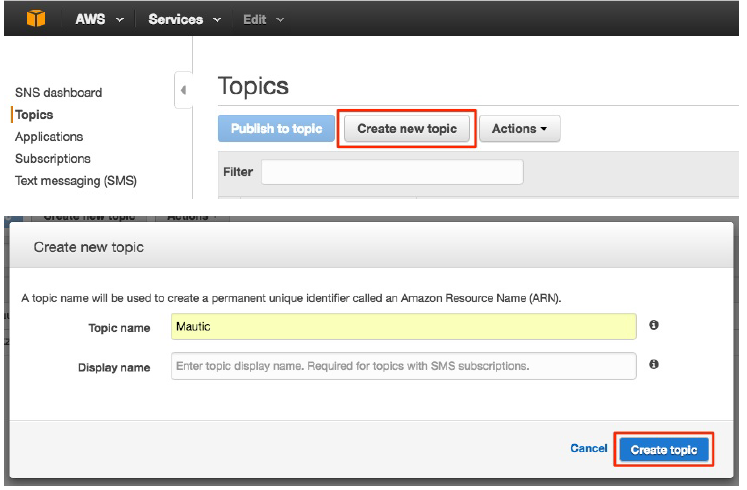Select Topics in the sidebar
The image size is (747, 490).
[x=34, y=114]
